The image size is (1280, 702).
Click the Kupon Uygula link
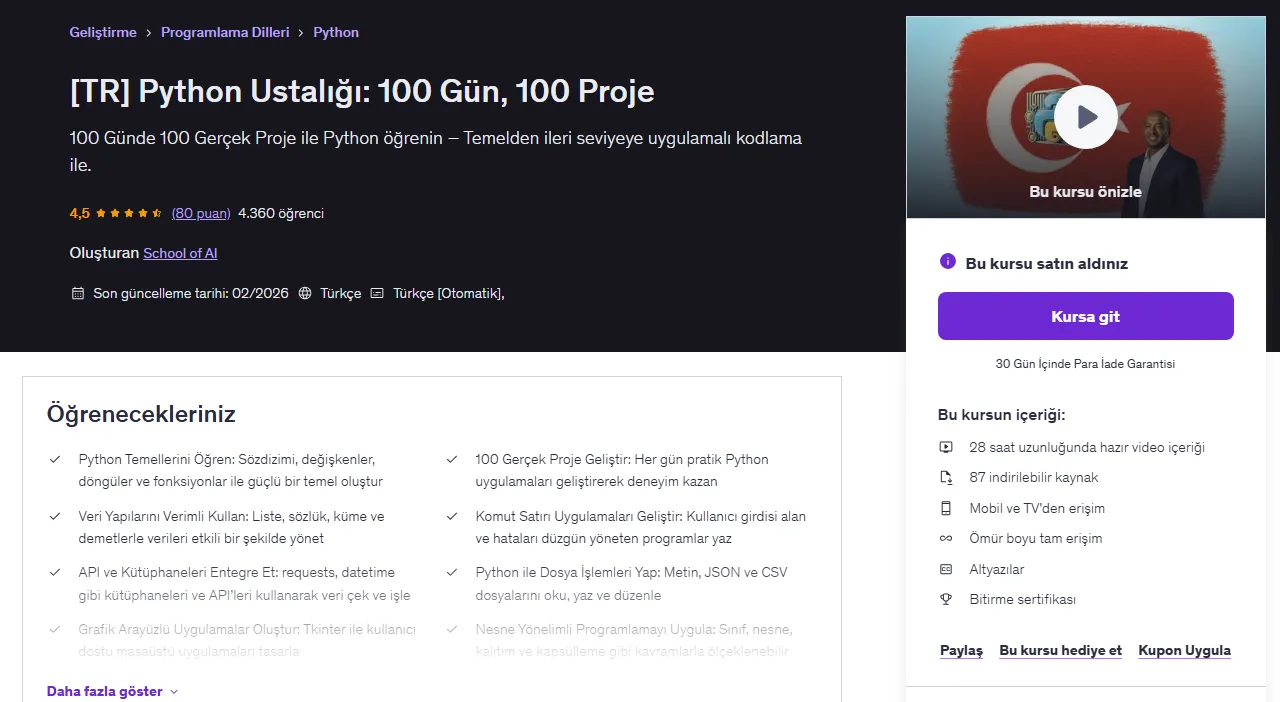click(x=1184, y=650)
